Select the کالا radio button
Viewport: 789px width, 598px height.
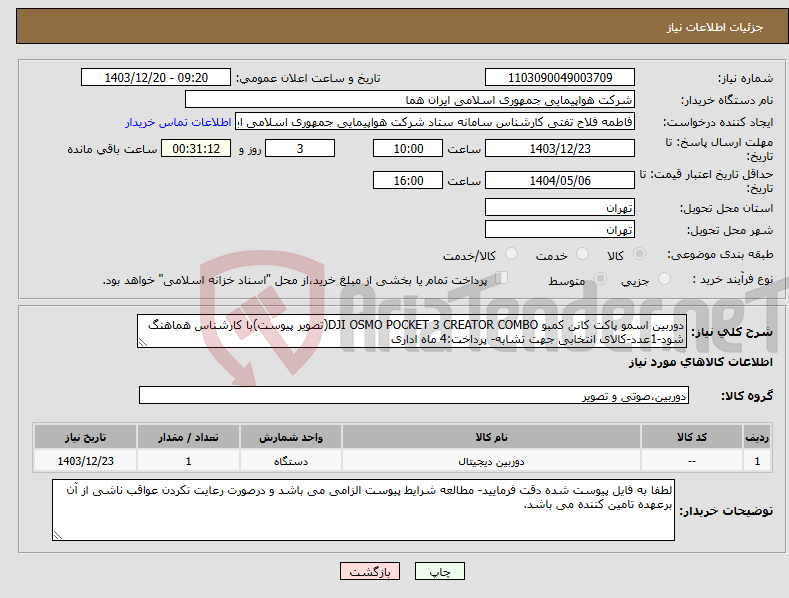coord(639,254)
